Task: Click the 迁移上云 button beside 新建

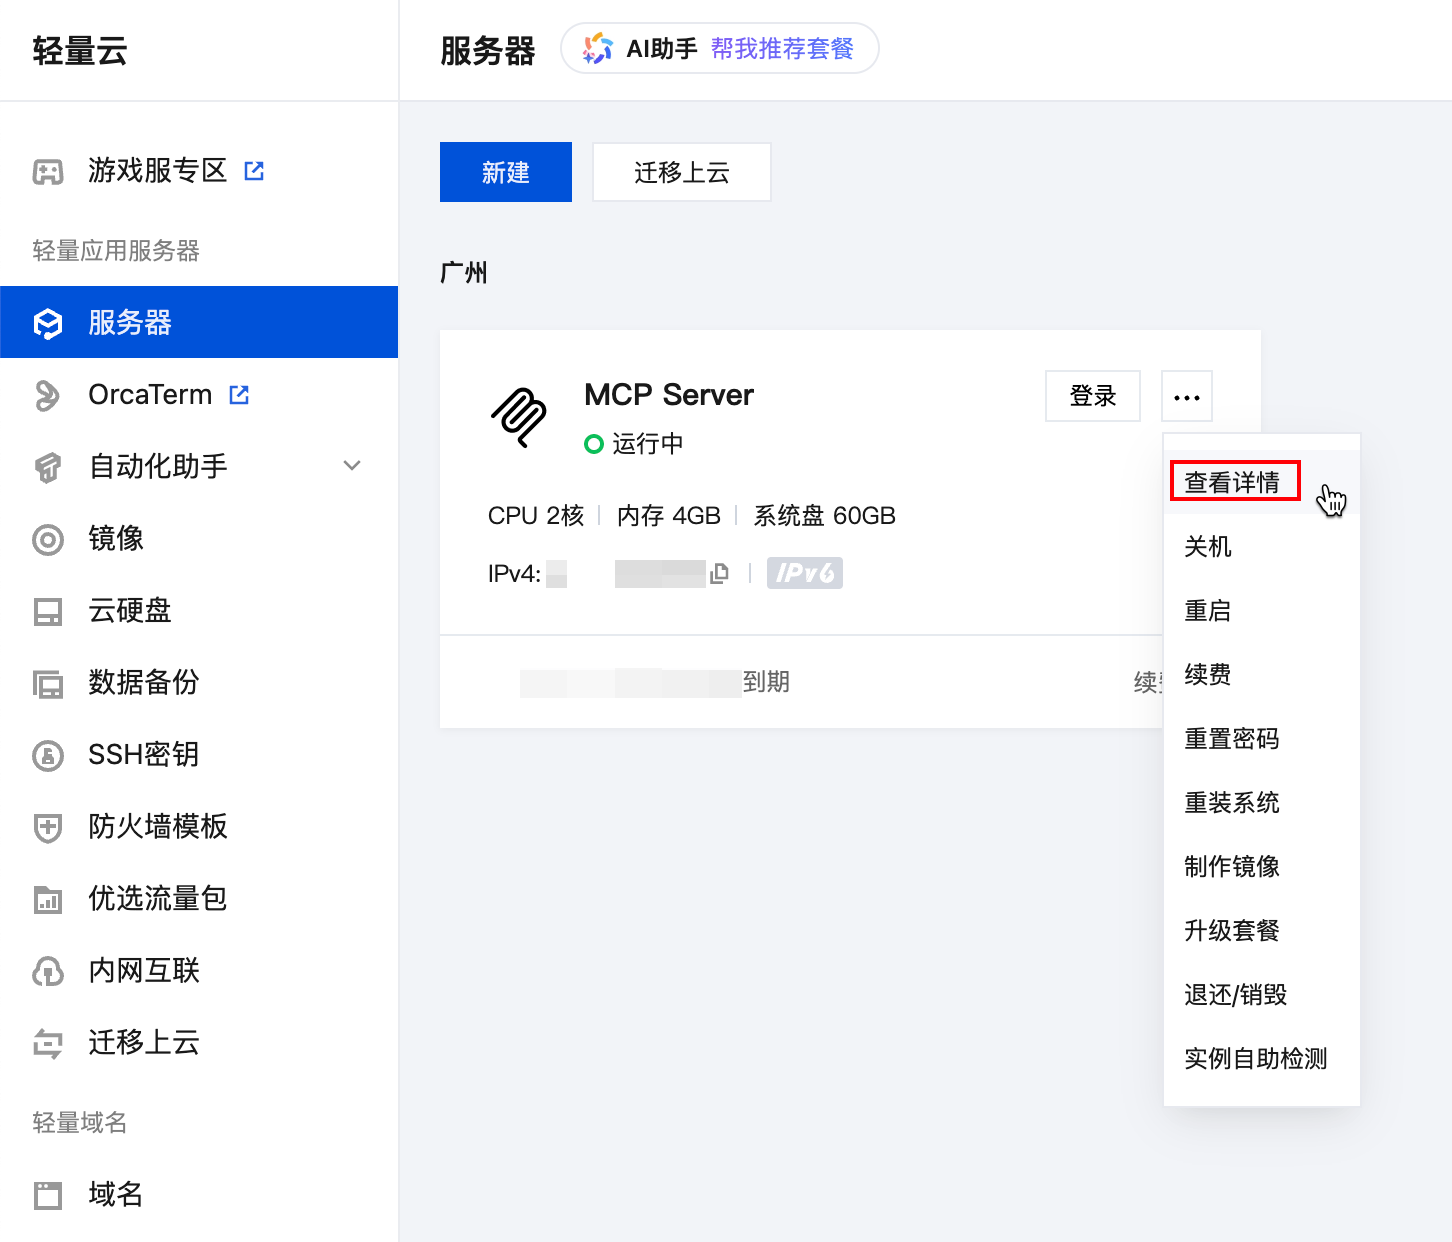Action: click(x=682, y=172)
